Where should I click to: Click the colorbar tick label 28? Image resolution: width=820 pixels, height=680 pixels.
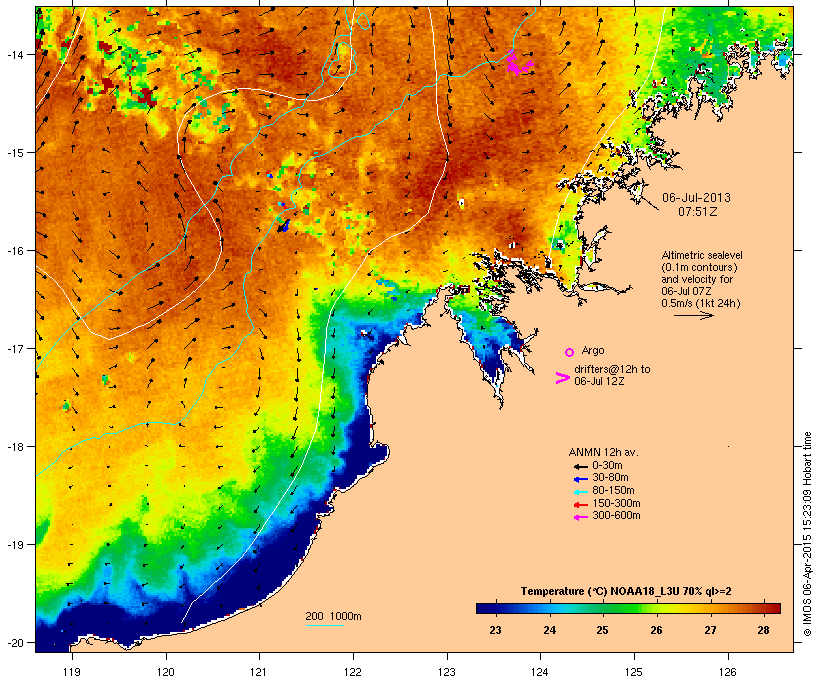point(764,630)
